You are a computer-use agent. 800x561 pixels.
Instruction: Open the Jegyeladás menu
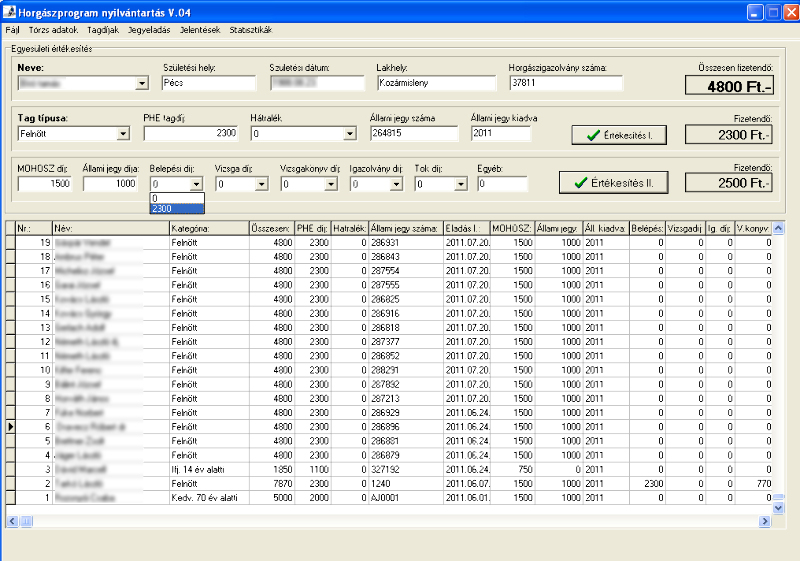(149, 30)
